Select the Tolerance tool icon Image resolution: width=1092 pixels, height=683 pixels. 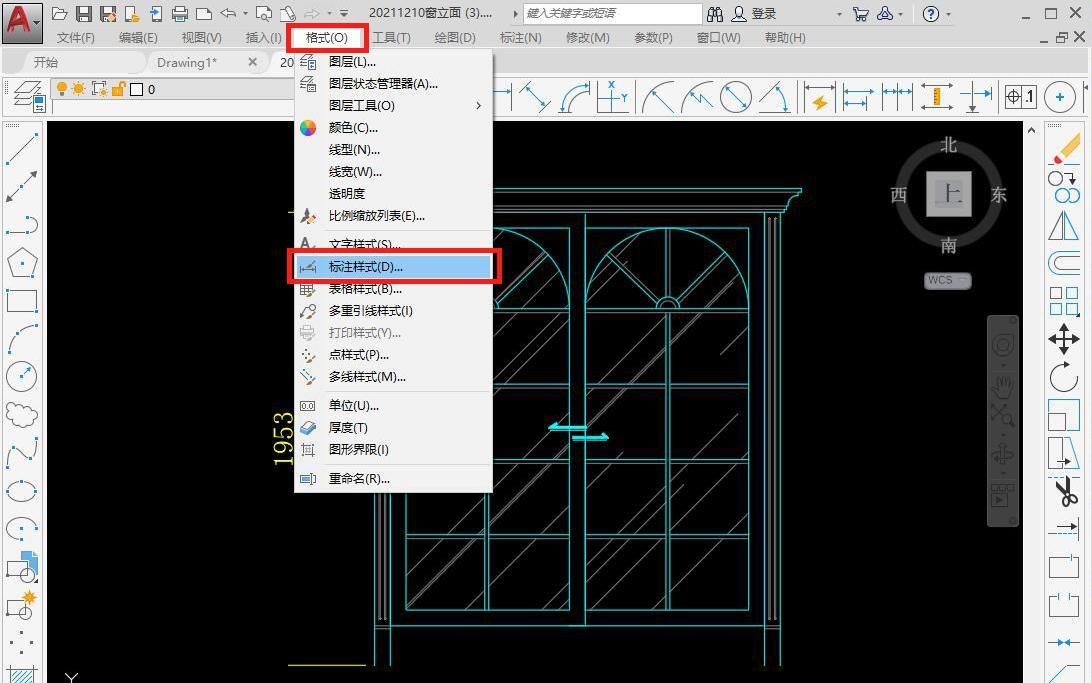1021,97
